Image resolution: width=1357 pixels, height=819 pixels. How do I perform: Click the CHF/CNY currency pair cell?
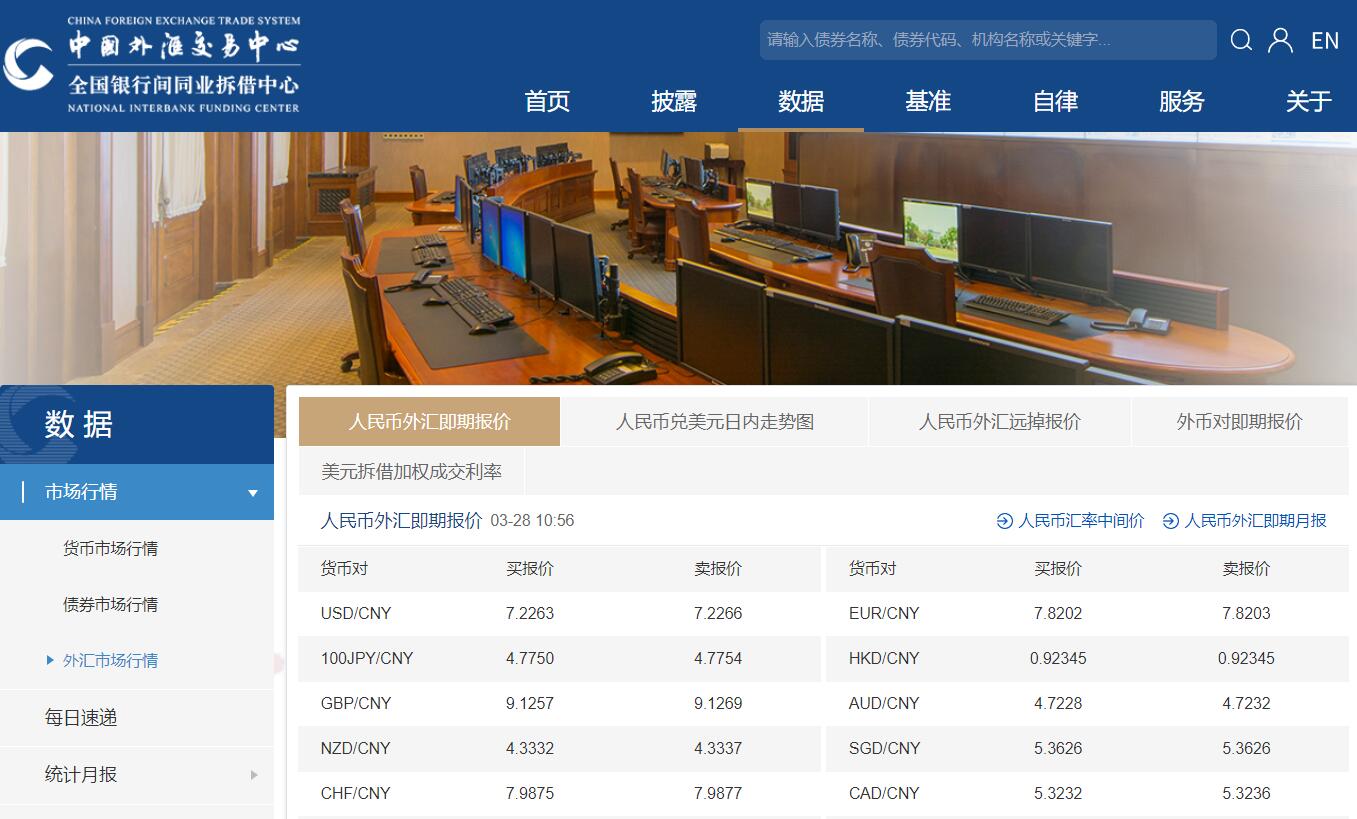[x=355, y=793]
